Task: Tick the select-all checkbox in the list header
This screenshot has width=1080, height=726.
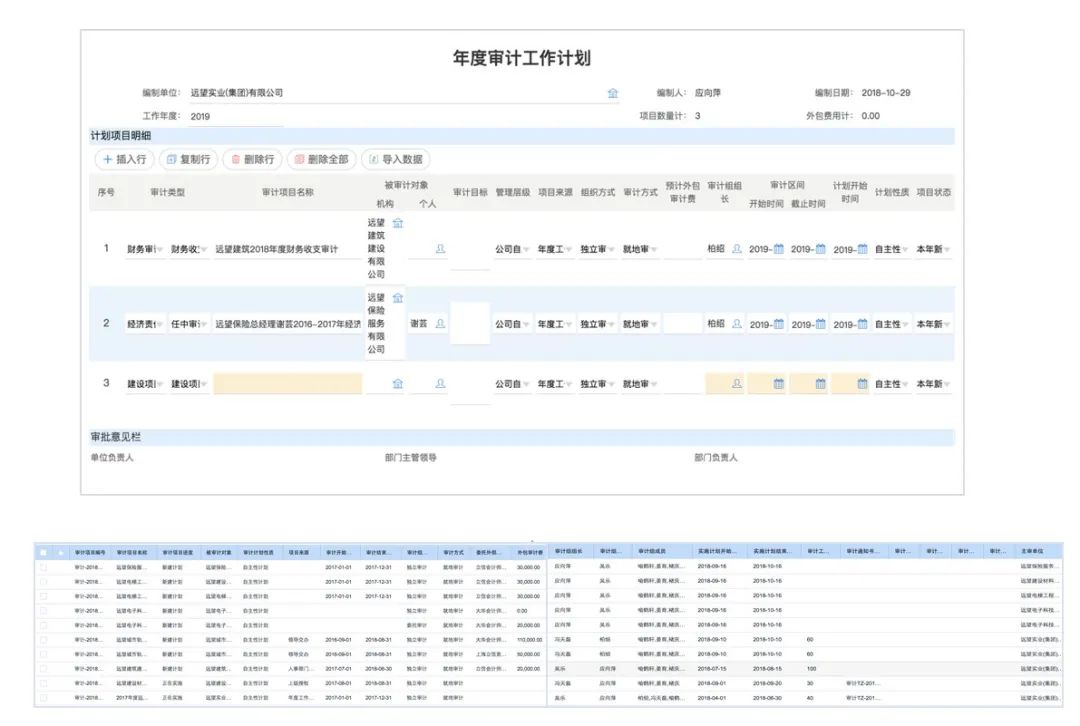Action: [43, 552]
